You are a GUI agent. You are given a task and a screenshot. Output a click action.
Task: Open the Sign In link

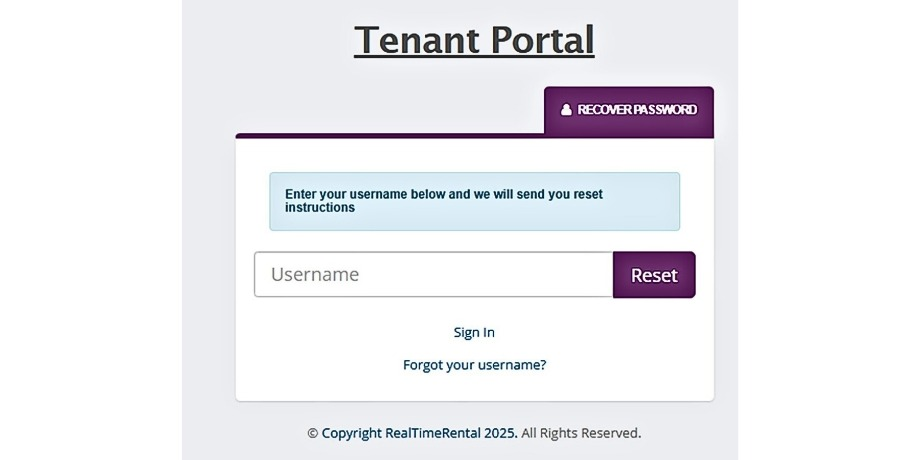tap(474, 332)
